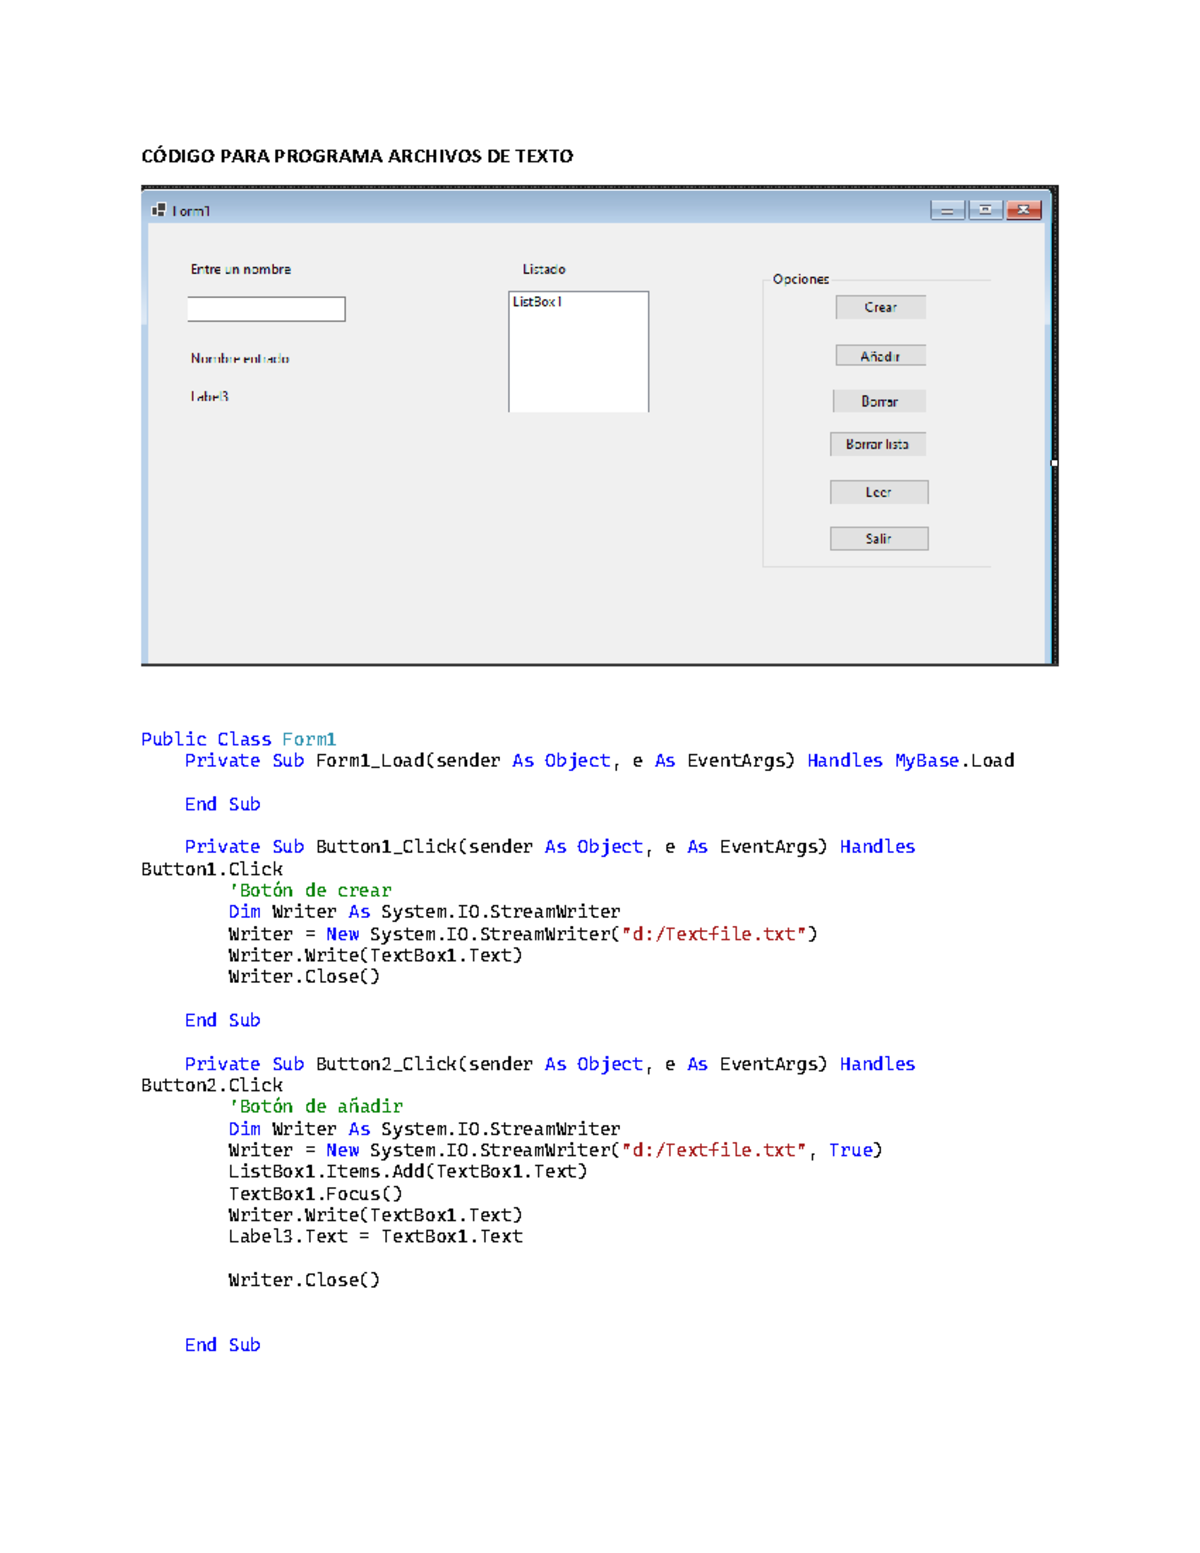1200x1553 pixels.
Task: Click the Borrar button
Action: coord(879,401)
